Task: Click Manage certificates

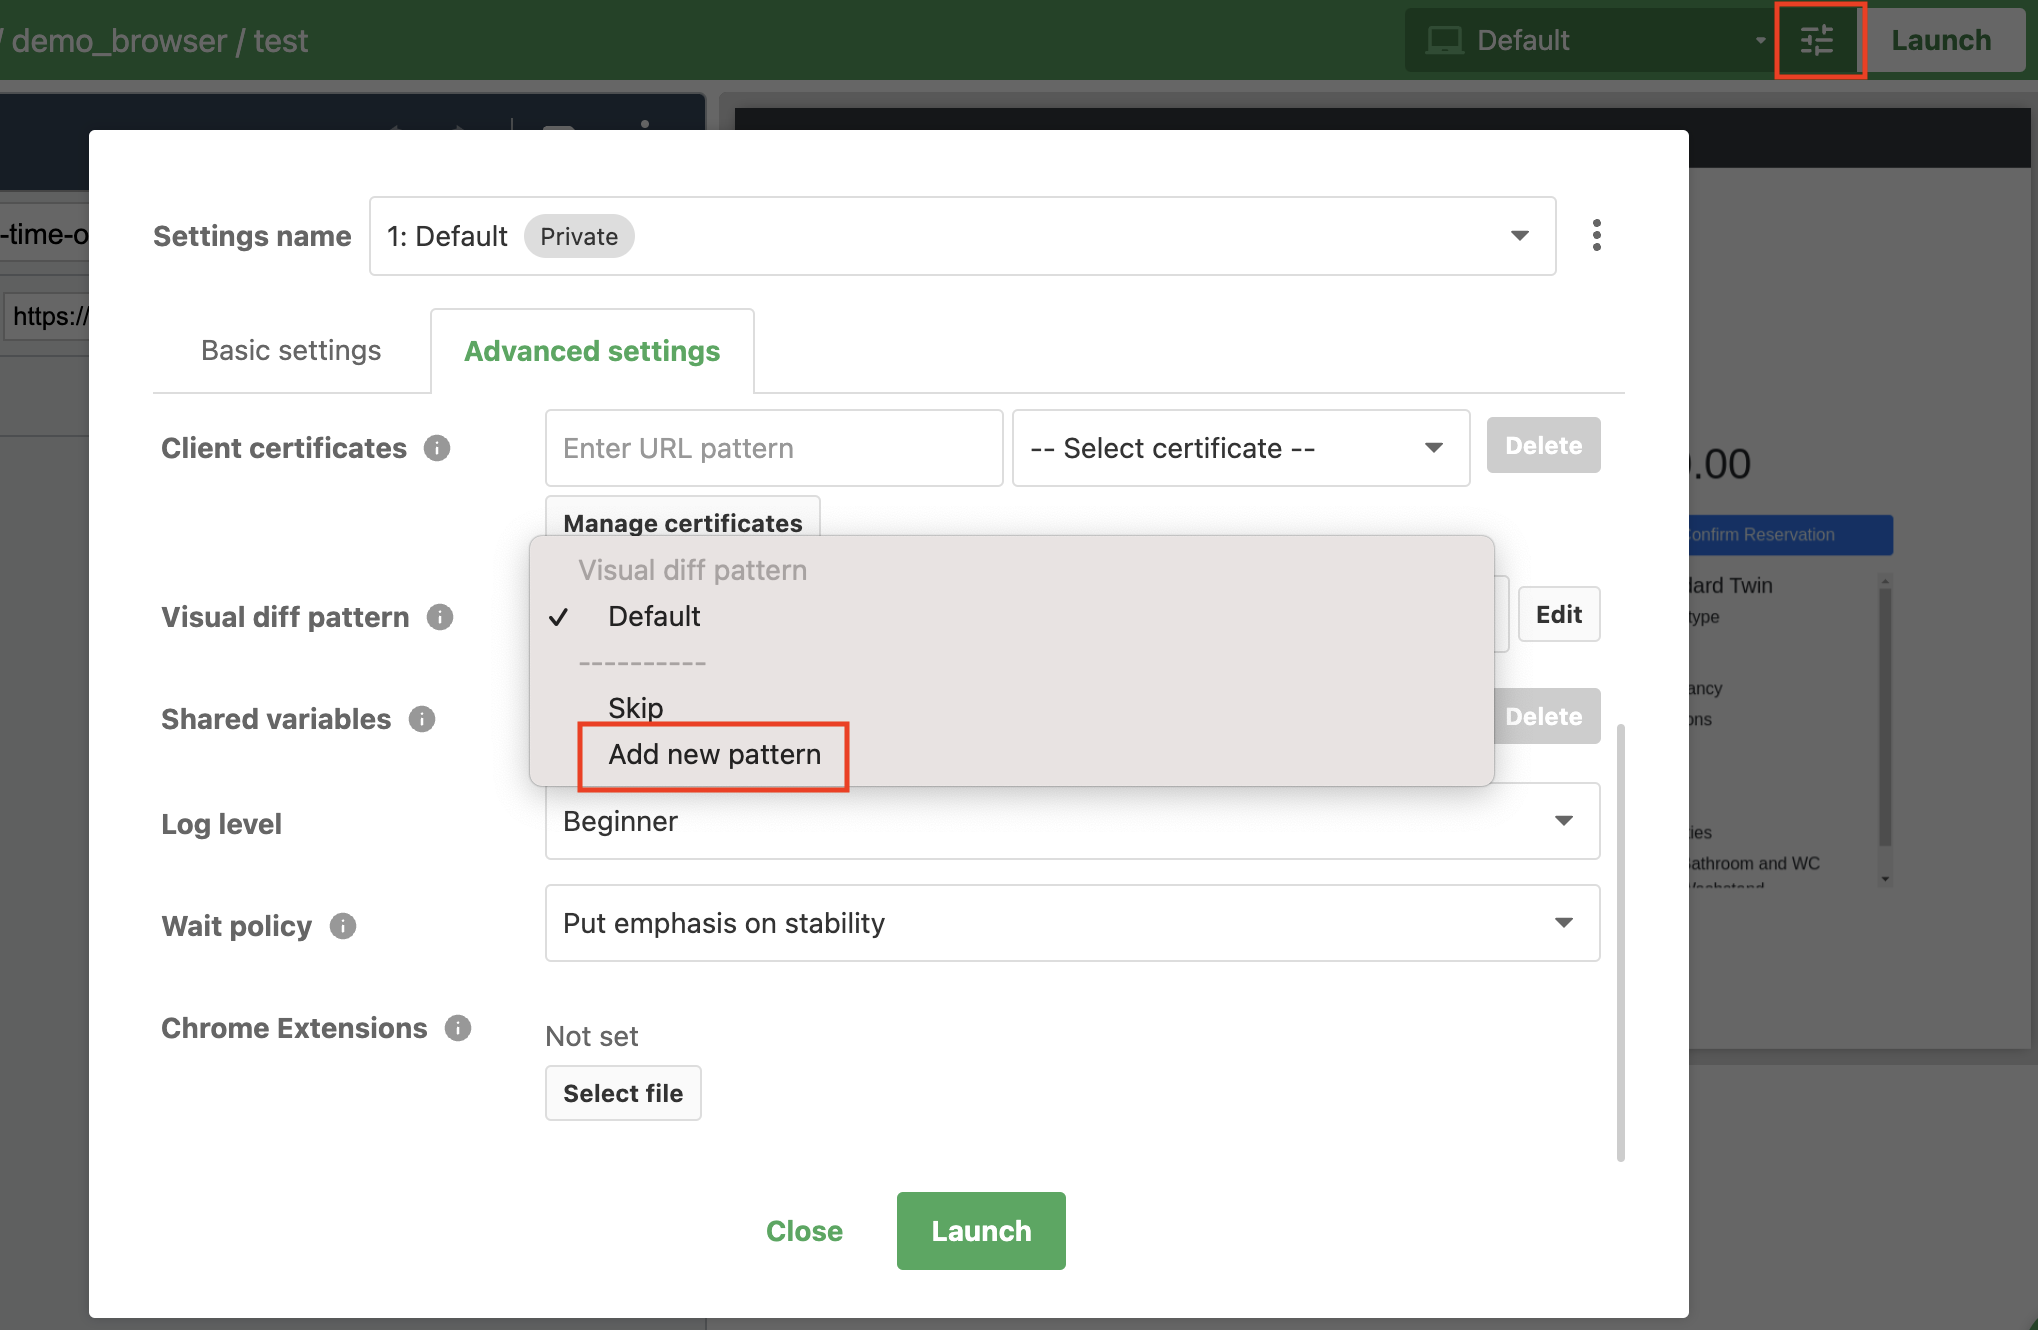Action: click(x=682, y=523)
